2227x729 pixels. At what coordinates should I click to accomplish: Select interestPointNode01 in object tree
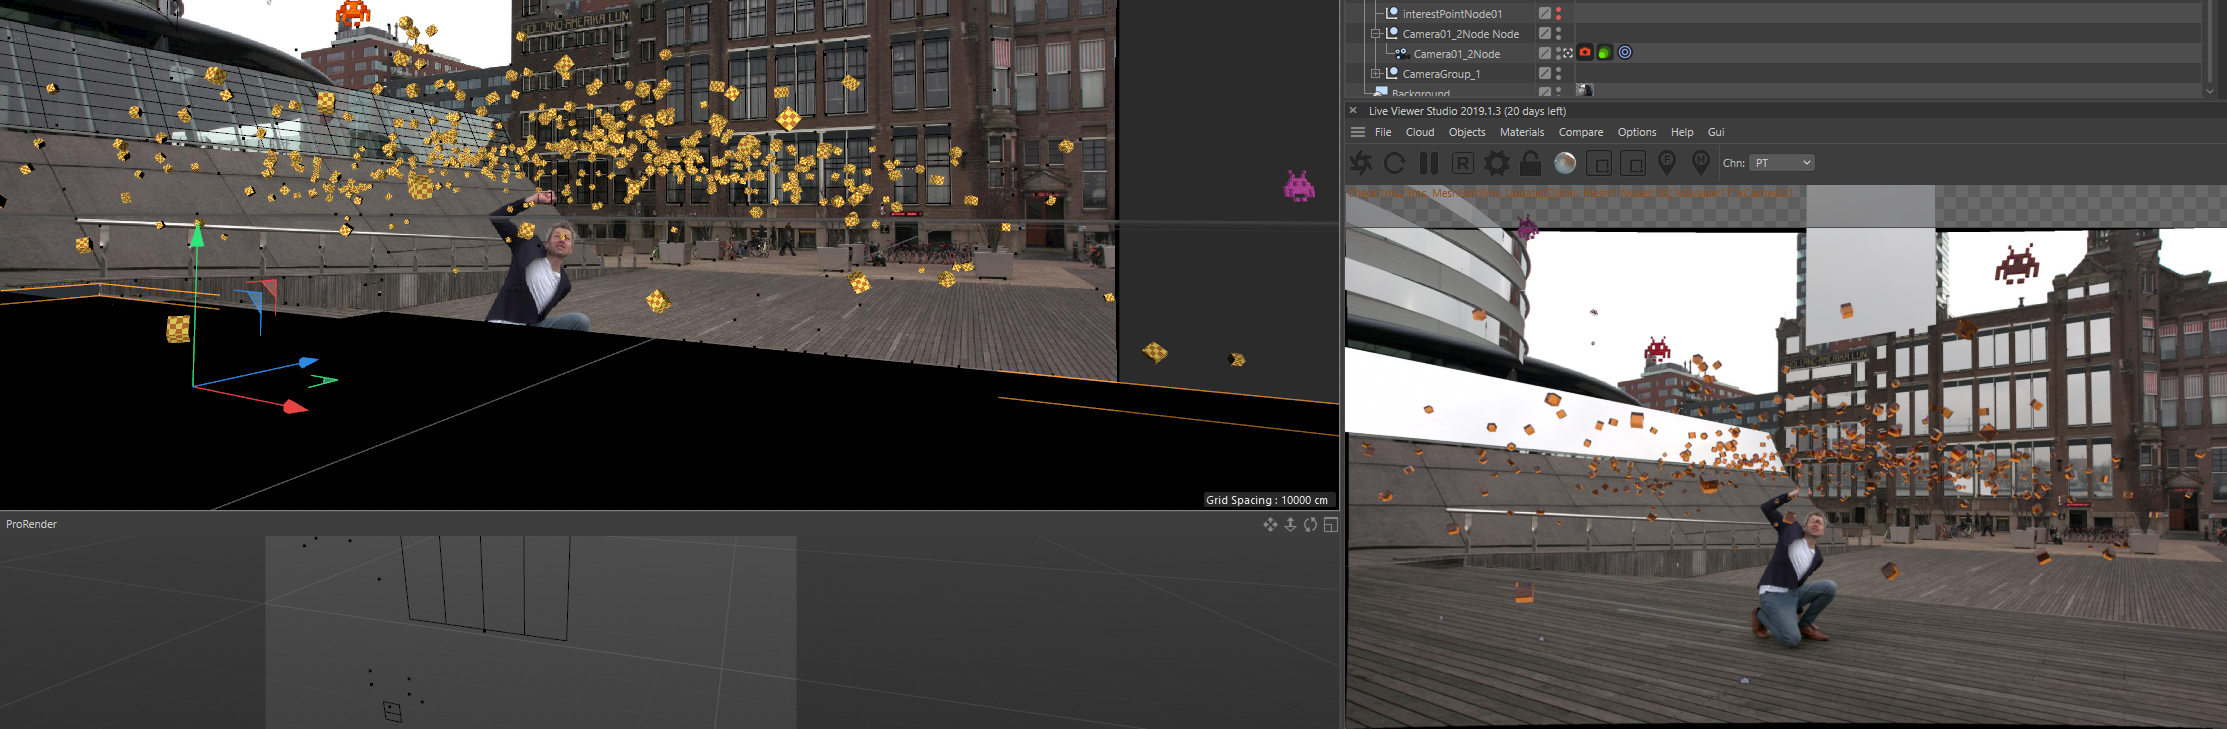pos(1452,14)
